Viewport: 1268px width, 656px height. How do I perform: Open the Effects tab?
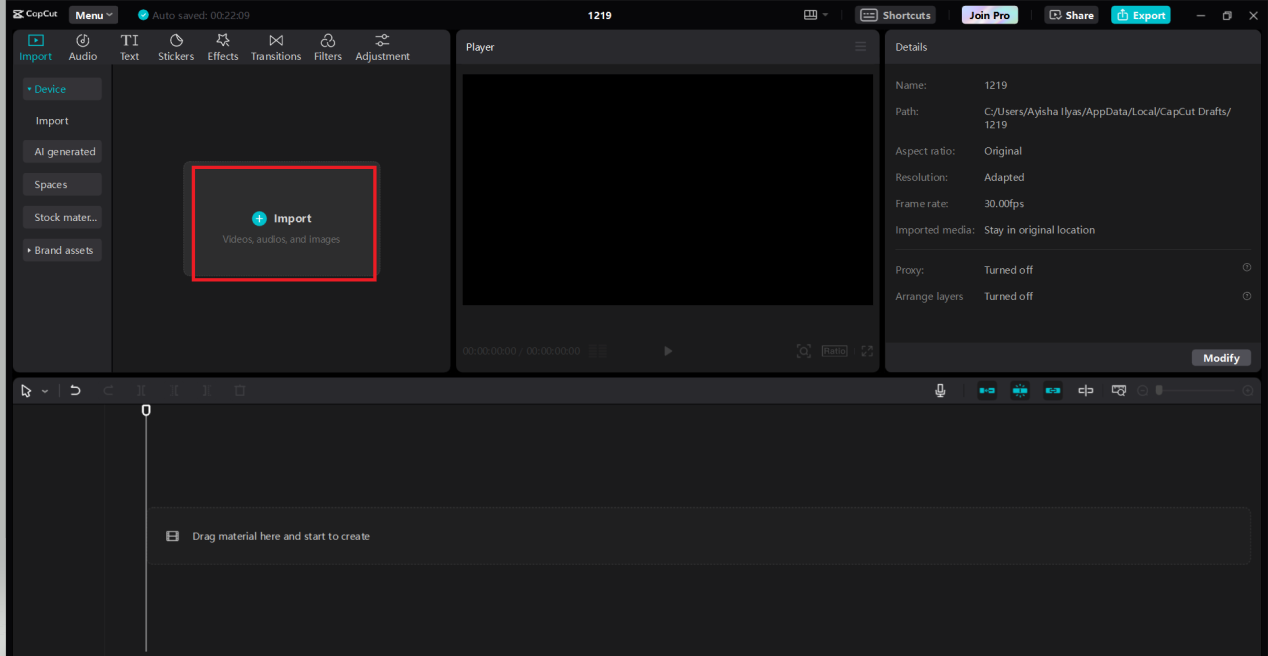223,47
